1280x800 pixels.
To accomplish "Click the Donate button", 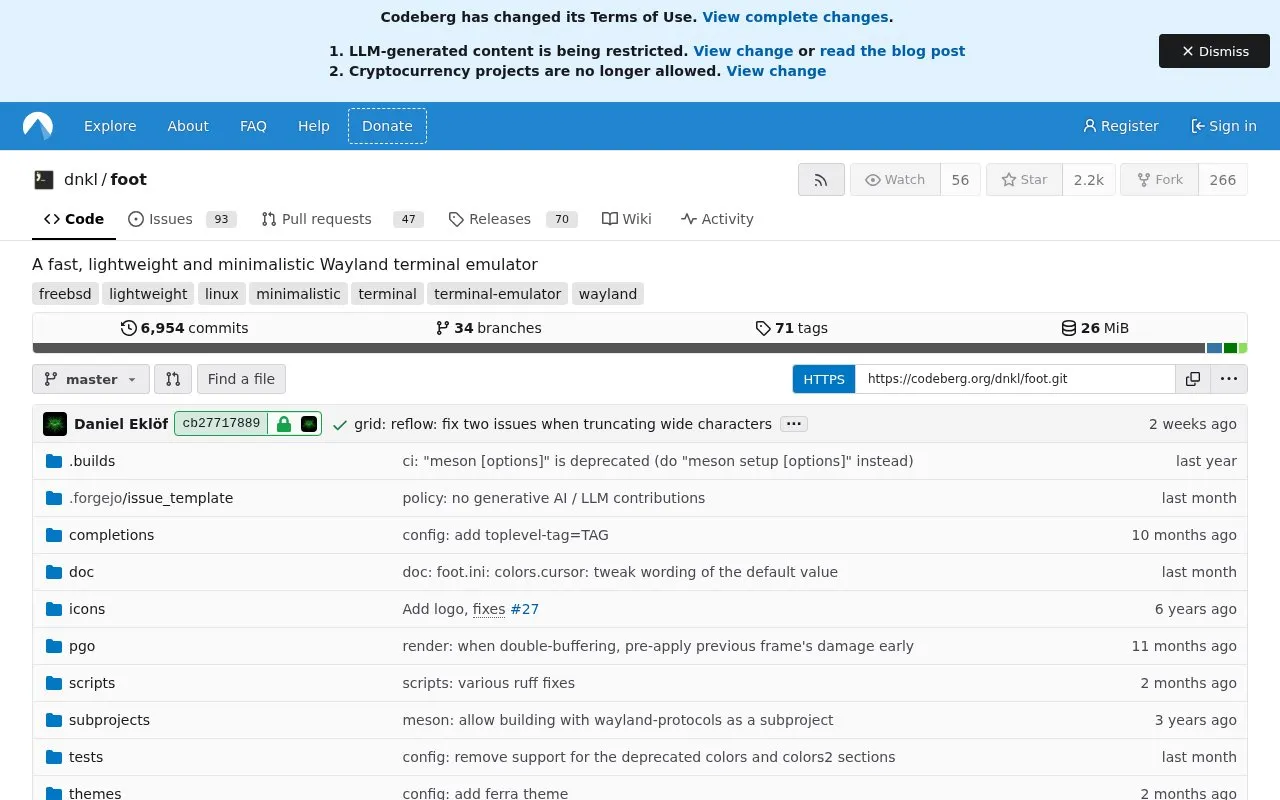I will point(387,126).
